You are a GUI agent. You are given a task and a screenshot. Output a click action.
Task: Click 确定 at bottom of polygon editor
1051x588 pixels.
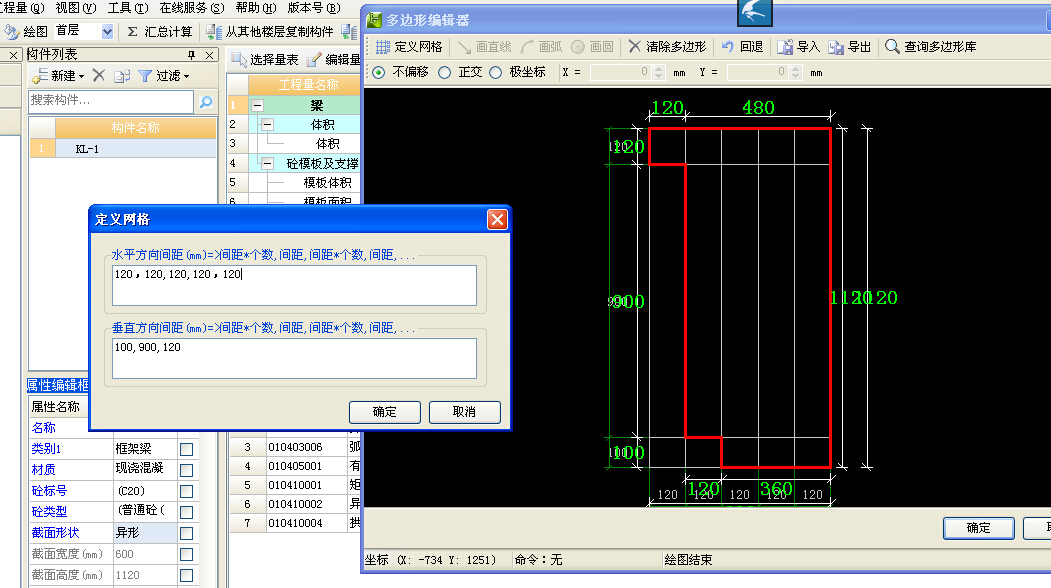[x=979, y=528]
